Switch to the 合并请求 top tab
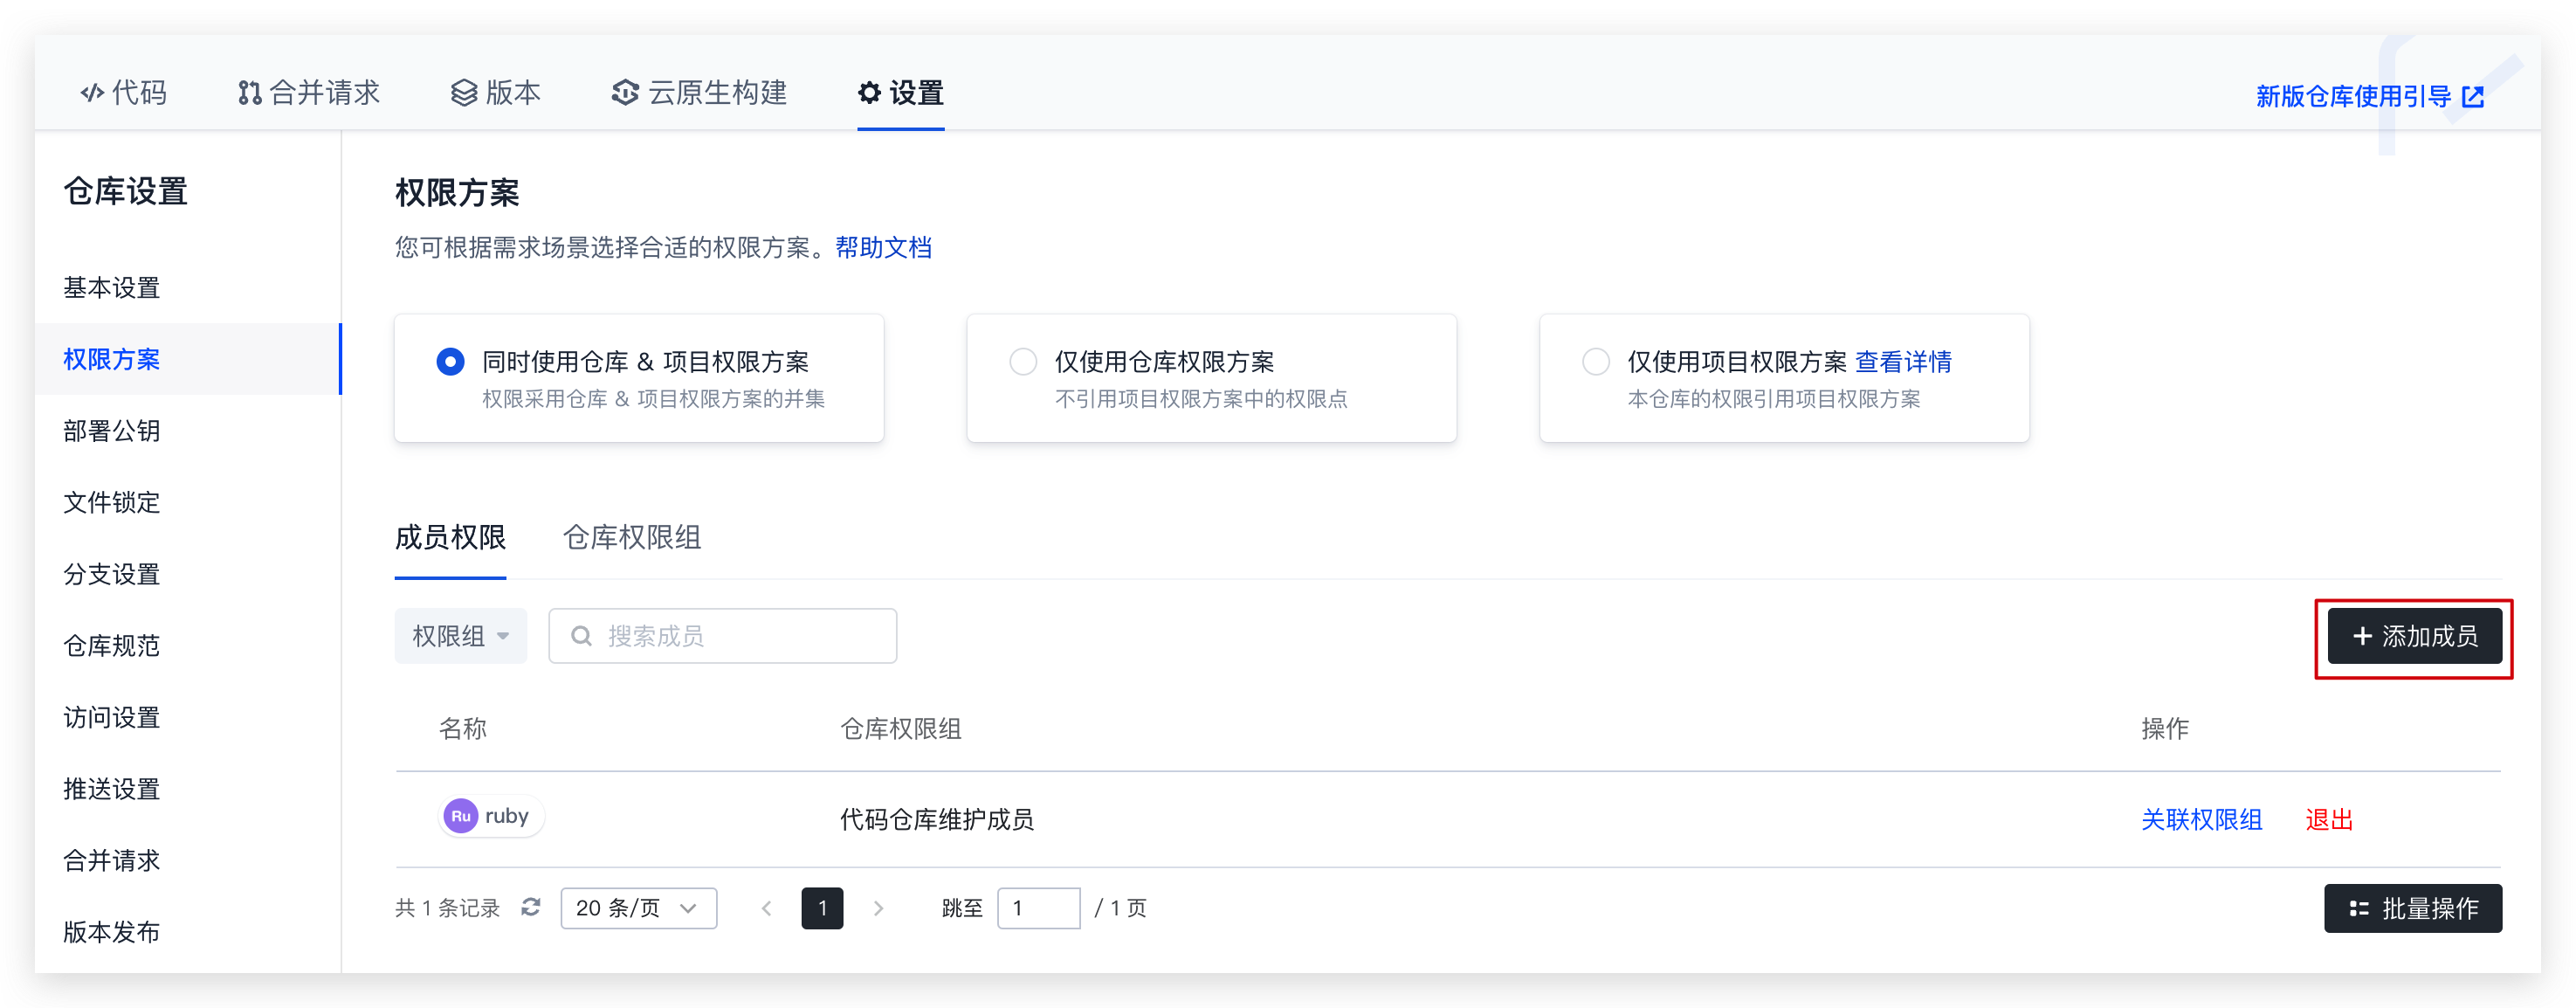Image resolution: width=2576 pixels, height=1008 pixels. click(x=309, y=93)
